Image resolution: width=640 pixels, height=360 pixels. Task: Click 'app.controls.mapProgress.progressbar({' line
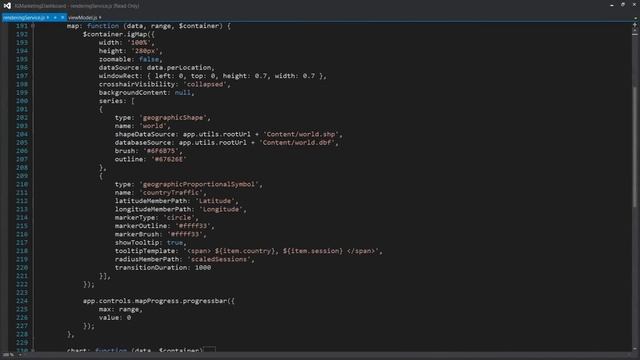[x=159, y=301]
